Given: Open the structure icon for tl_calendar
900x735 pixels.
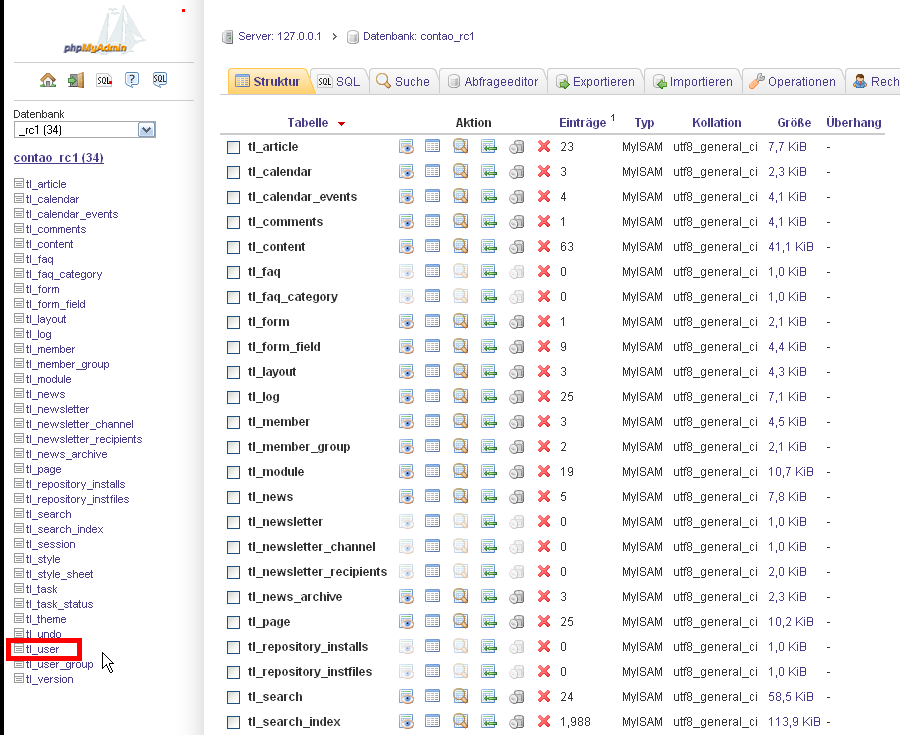Looking at the screenshot, I should click(x=434, y=171).
